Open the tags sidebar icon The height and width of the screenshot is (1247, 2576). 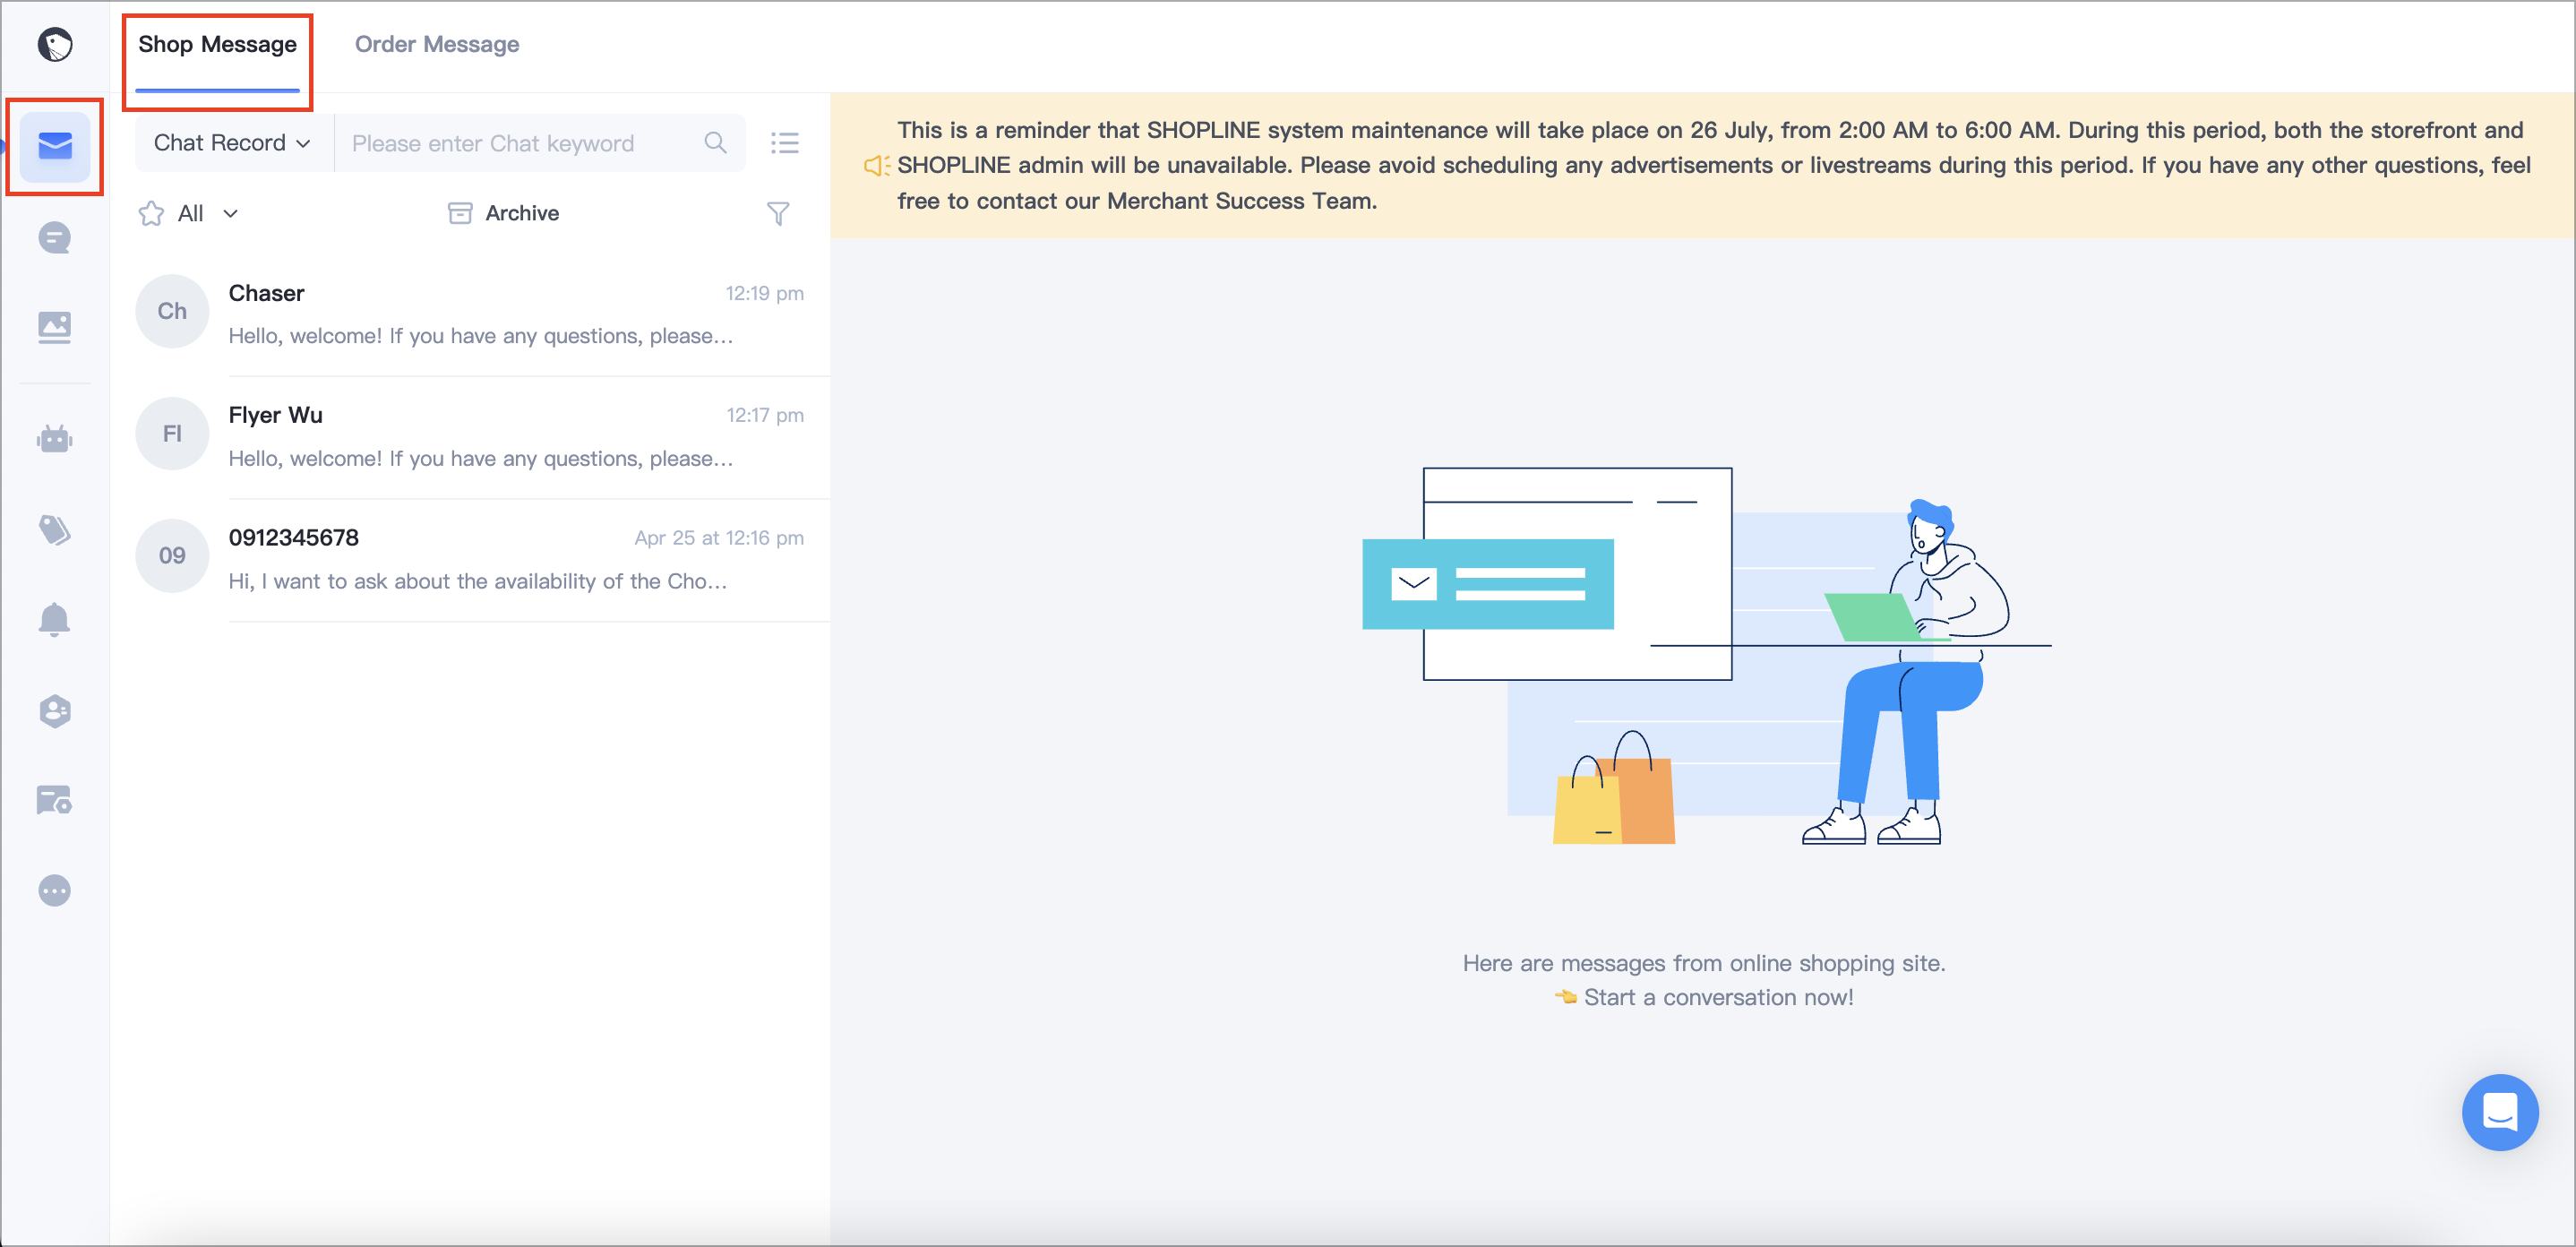tap(55, 529)
